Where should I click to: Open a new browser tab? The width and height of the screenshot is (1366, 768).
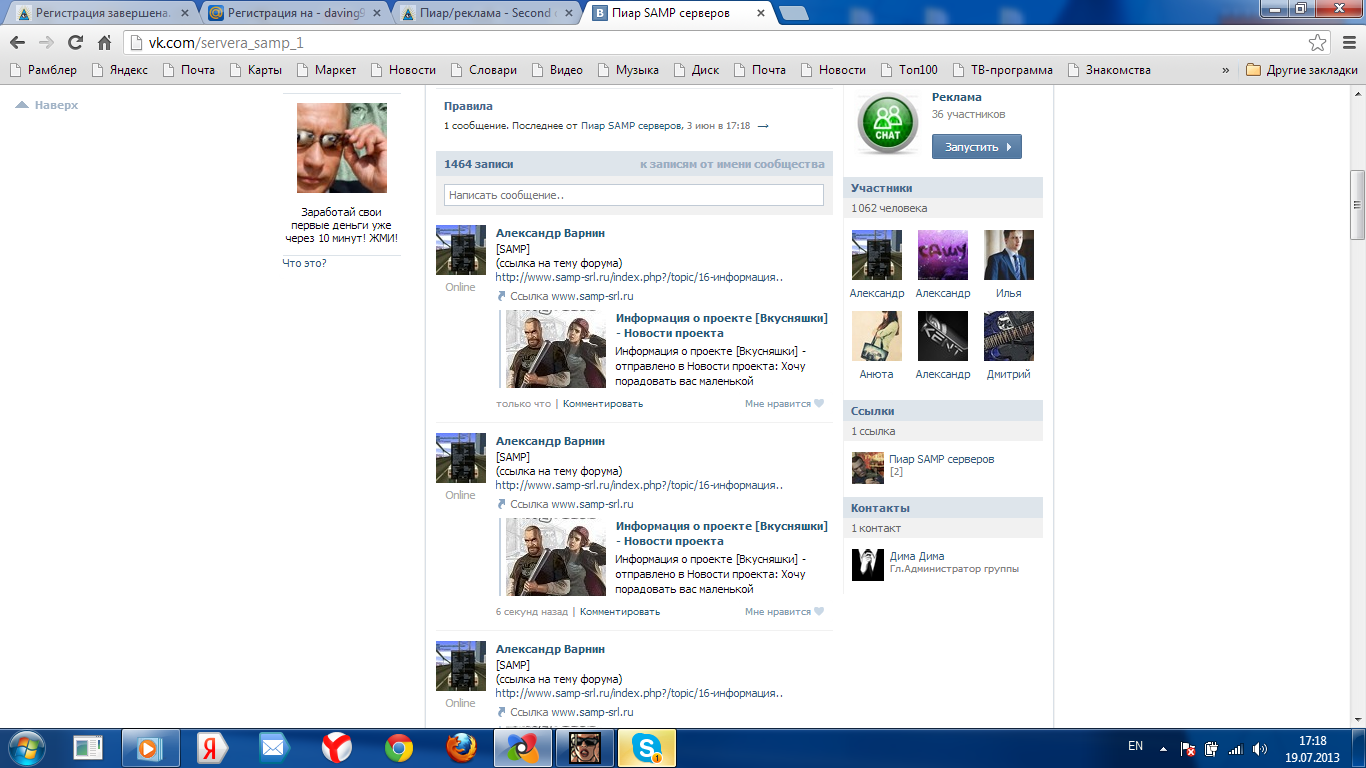click(x=794, y=13)
